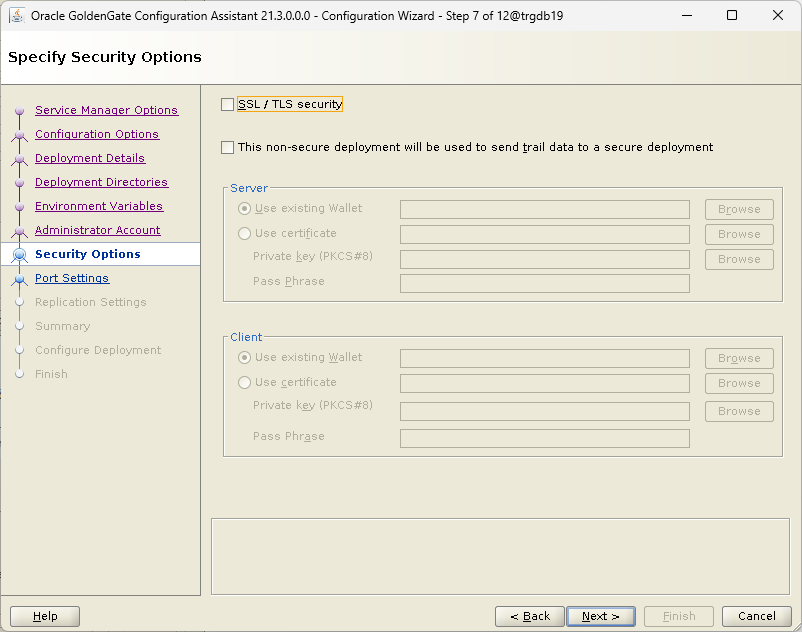Click the Finish step label in sidebar
Screen dimensions: 802x632
point(51,374)
